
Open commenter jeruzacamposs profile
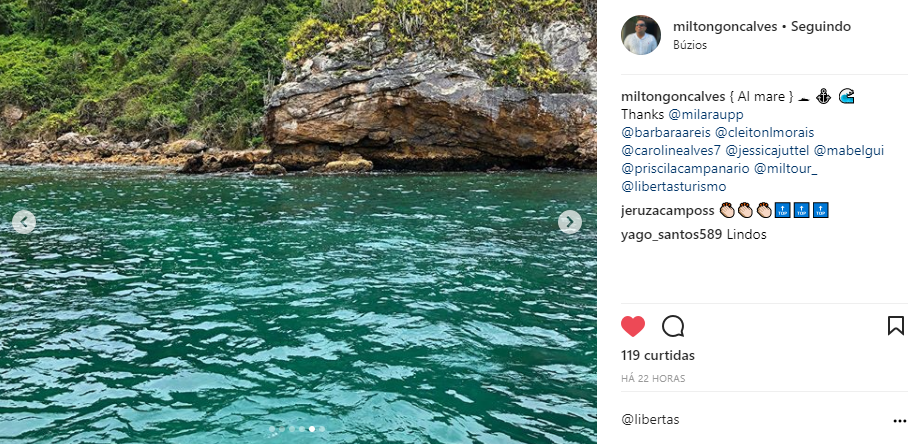tap(668, 211)
